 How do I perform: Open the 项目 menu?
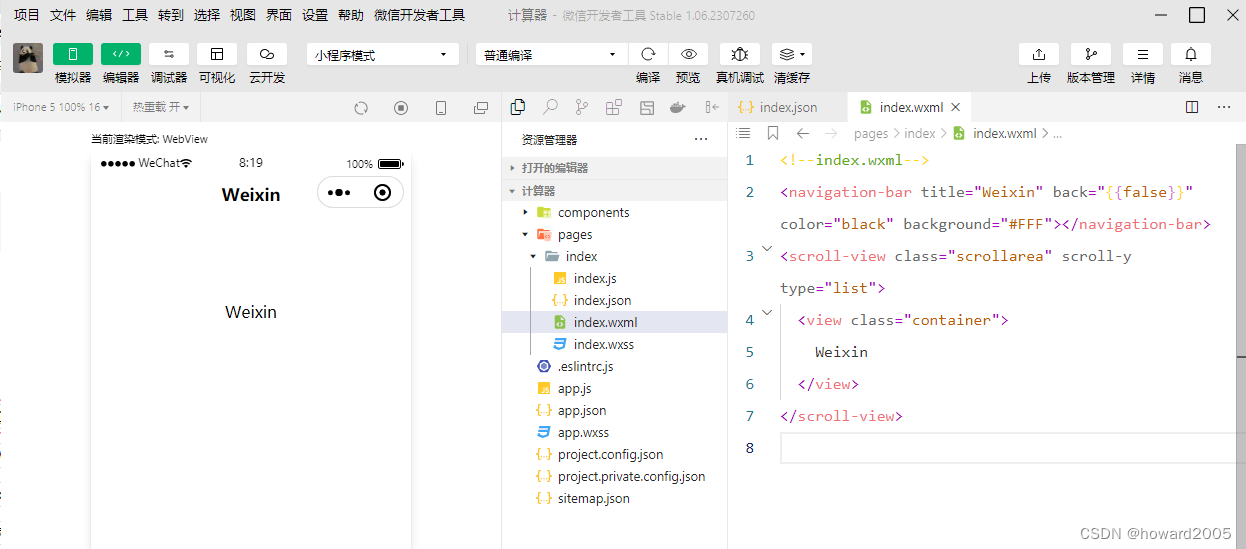click(x=27, y=15)
